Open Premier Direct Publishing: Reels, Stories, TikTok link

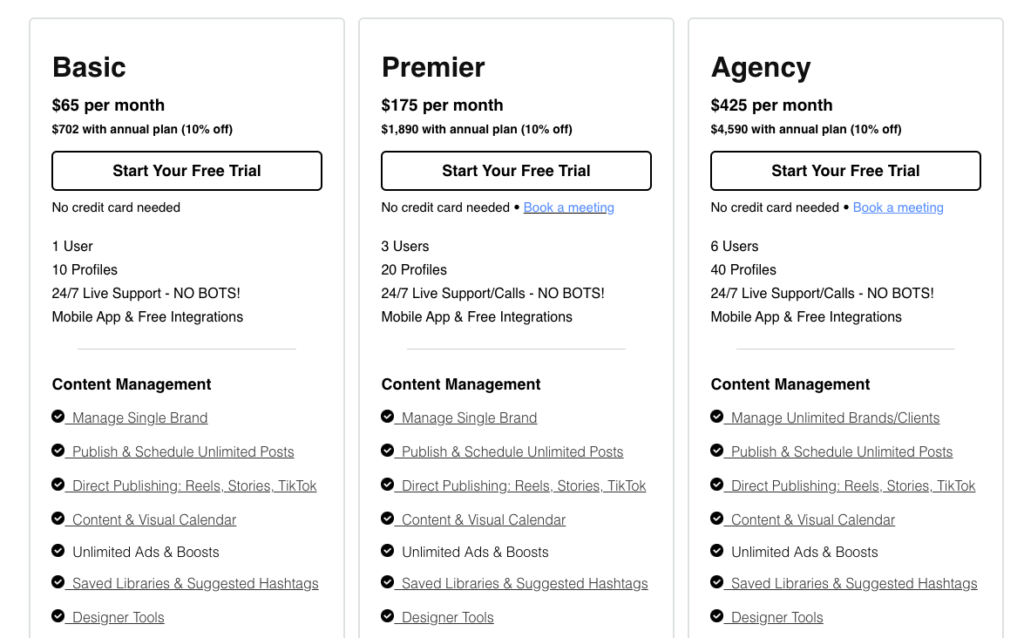tap(523, 486)
